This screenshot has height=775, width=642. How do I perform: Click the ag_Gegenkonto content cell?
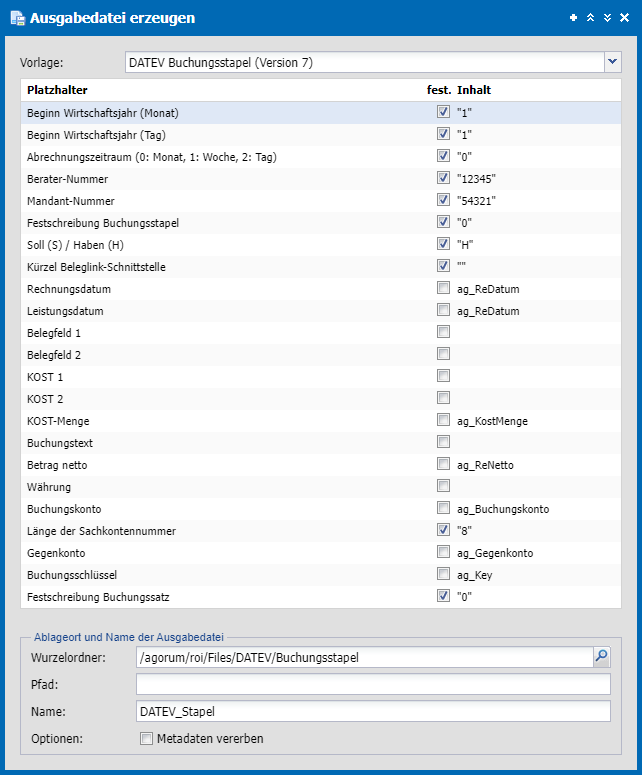[495, 553]
